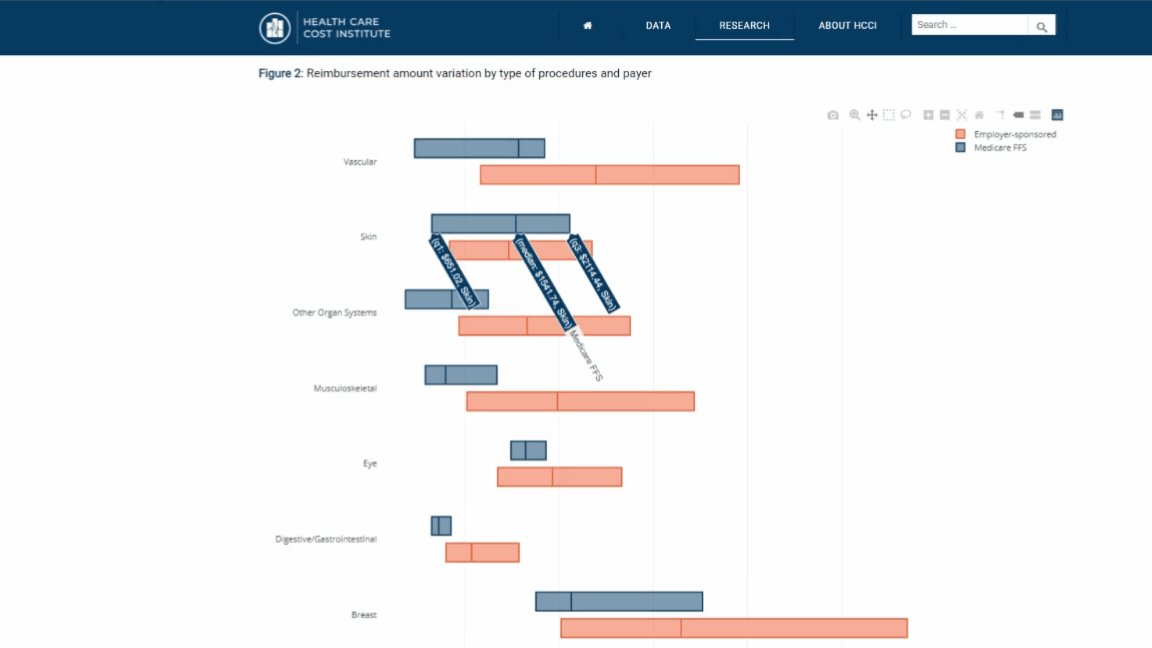Click the Health Care Cost Institute logo
1152x648 pixels.
coord(325,28)
